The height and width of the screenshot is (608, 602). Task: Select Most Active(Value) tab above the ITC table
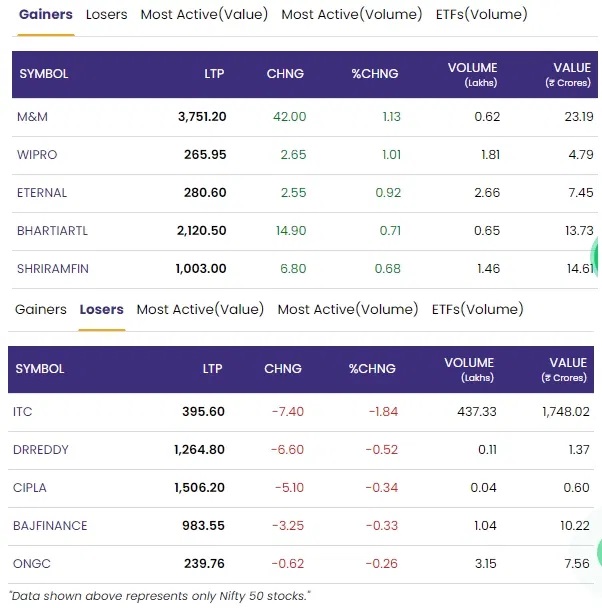click(x=200, y=310)
